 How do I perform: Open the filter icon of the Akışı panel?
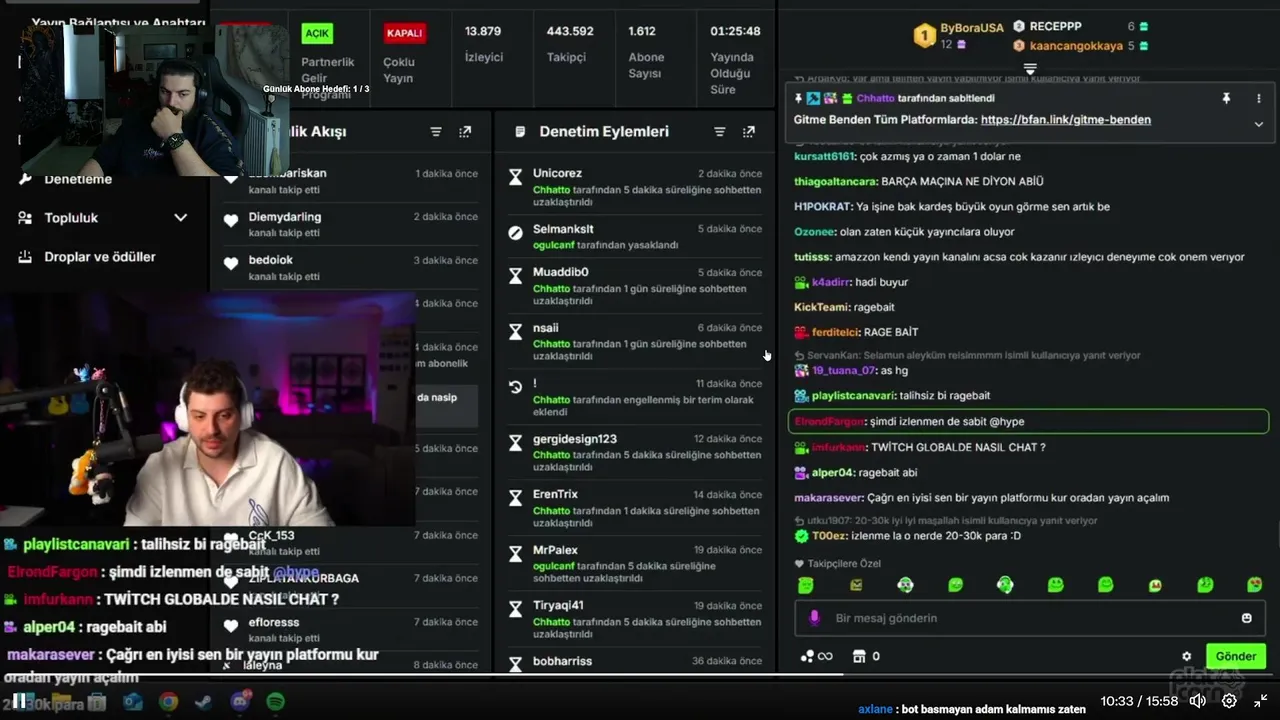click(436, 132)
